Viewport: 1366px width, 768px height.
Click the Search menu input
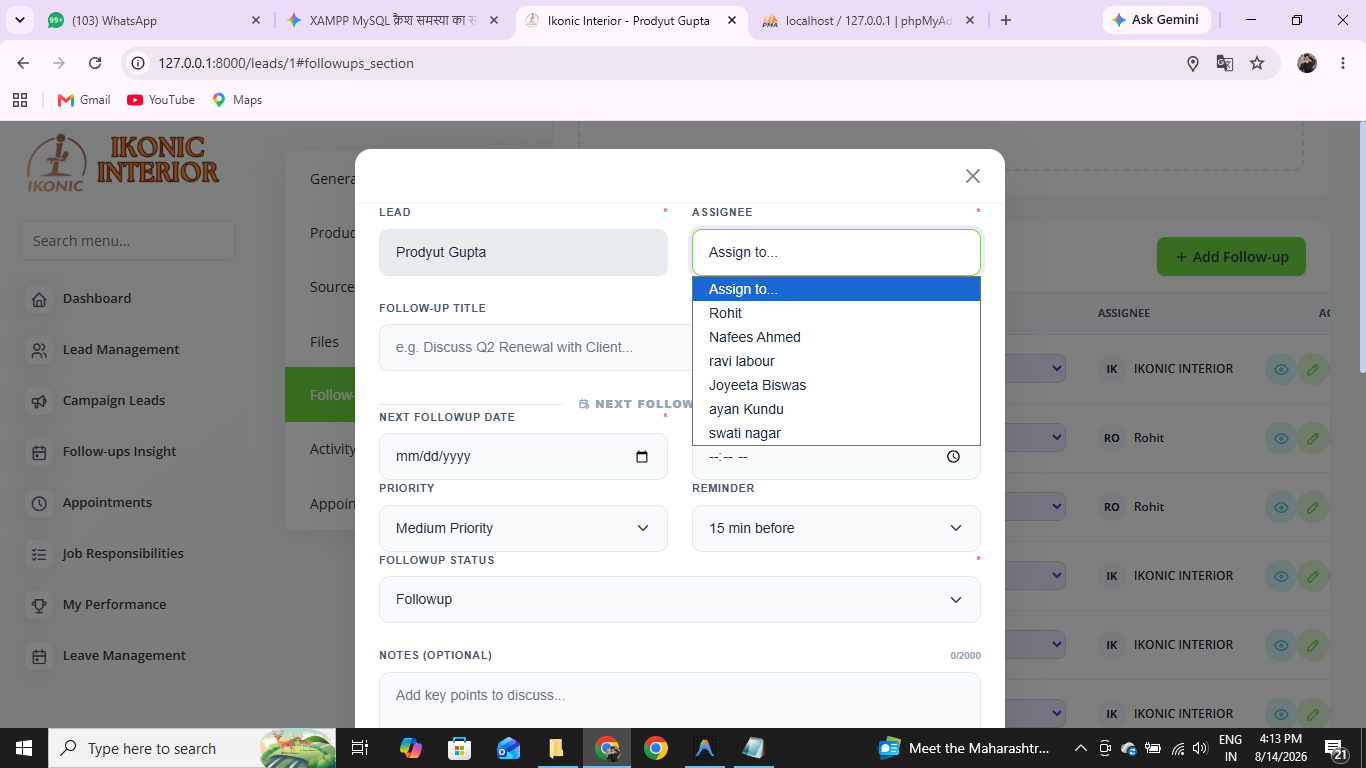coord(127,241)
